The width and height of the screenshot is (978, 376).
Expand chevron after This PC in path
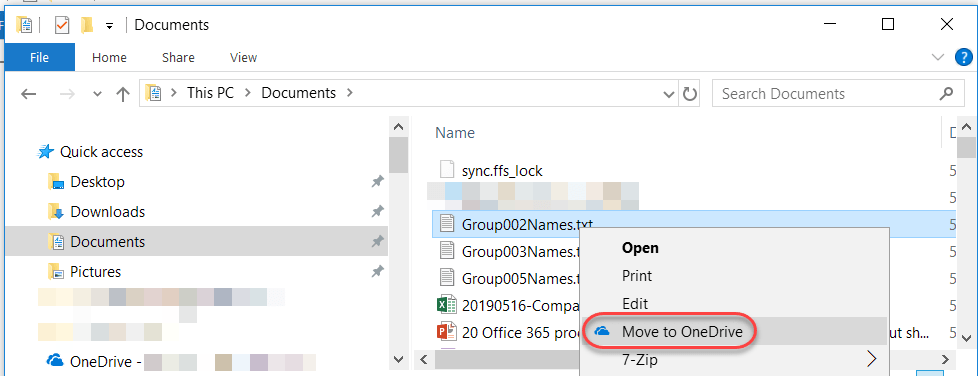coord(248,94)
